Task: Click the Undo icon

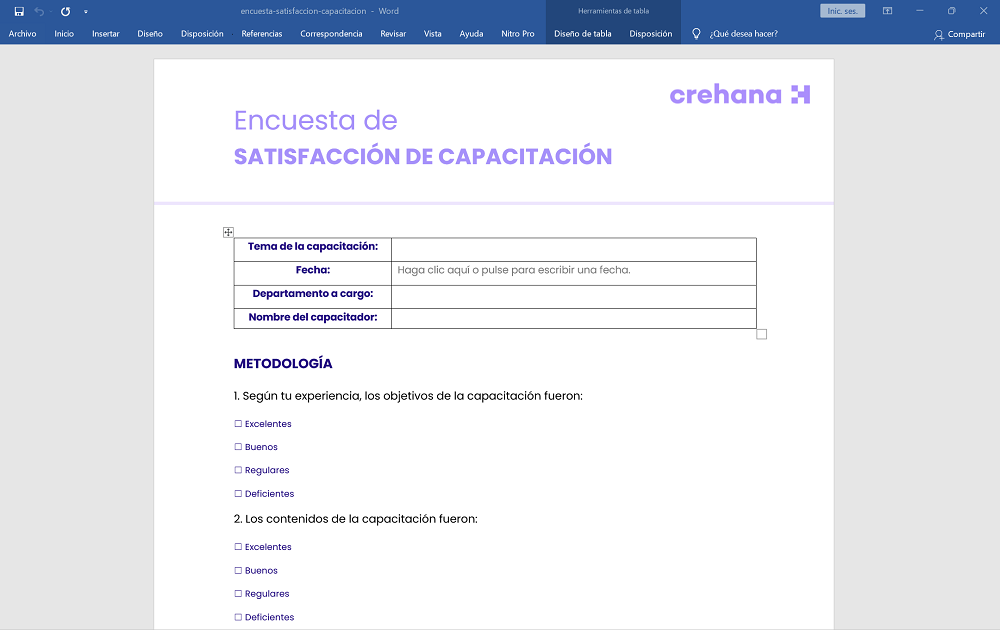Action: coord(37,12)
